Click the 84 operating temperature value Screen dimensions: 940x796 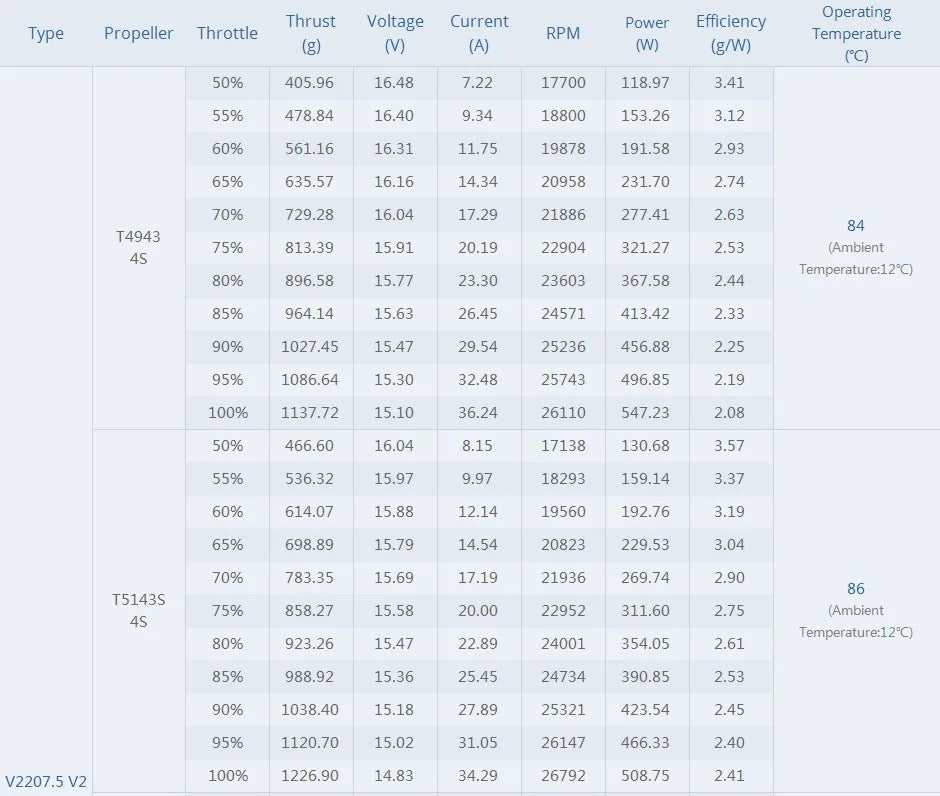point(855,226)
